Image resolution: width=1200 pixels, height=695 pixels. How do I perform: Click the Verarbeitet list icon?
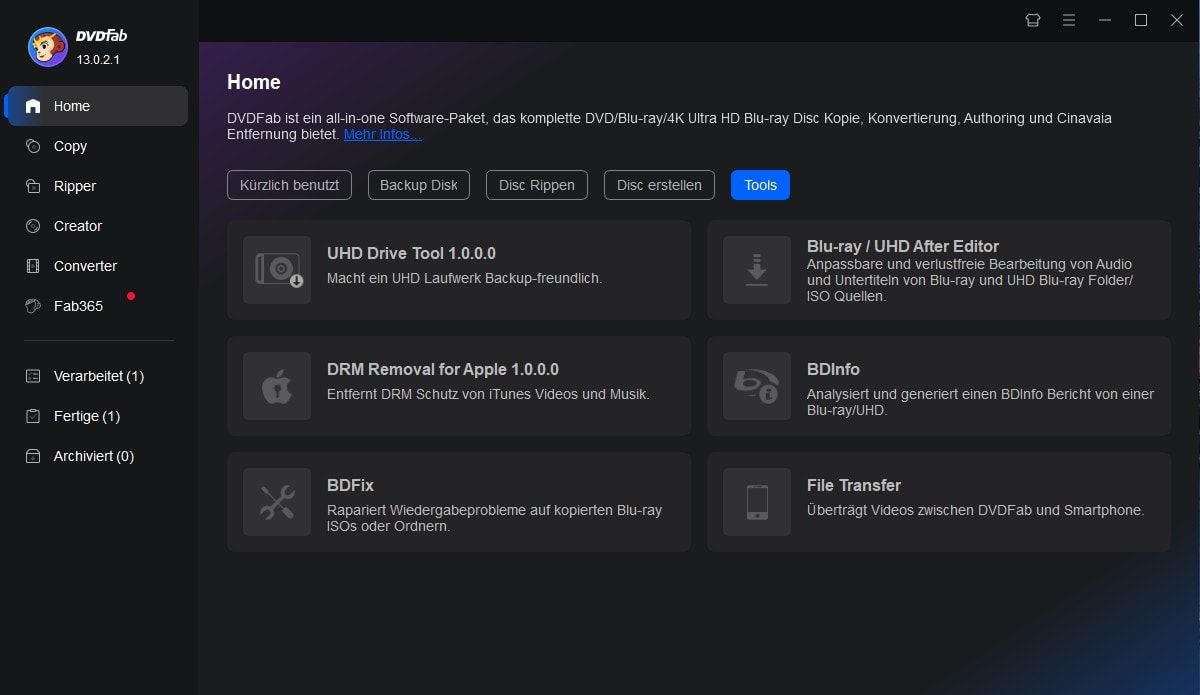coord(33,376)
